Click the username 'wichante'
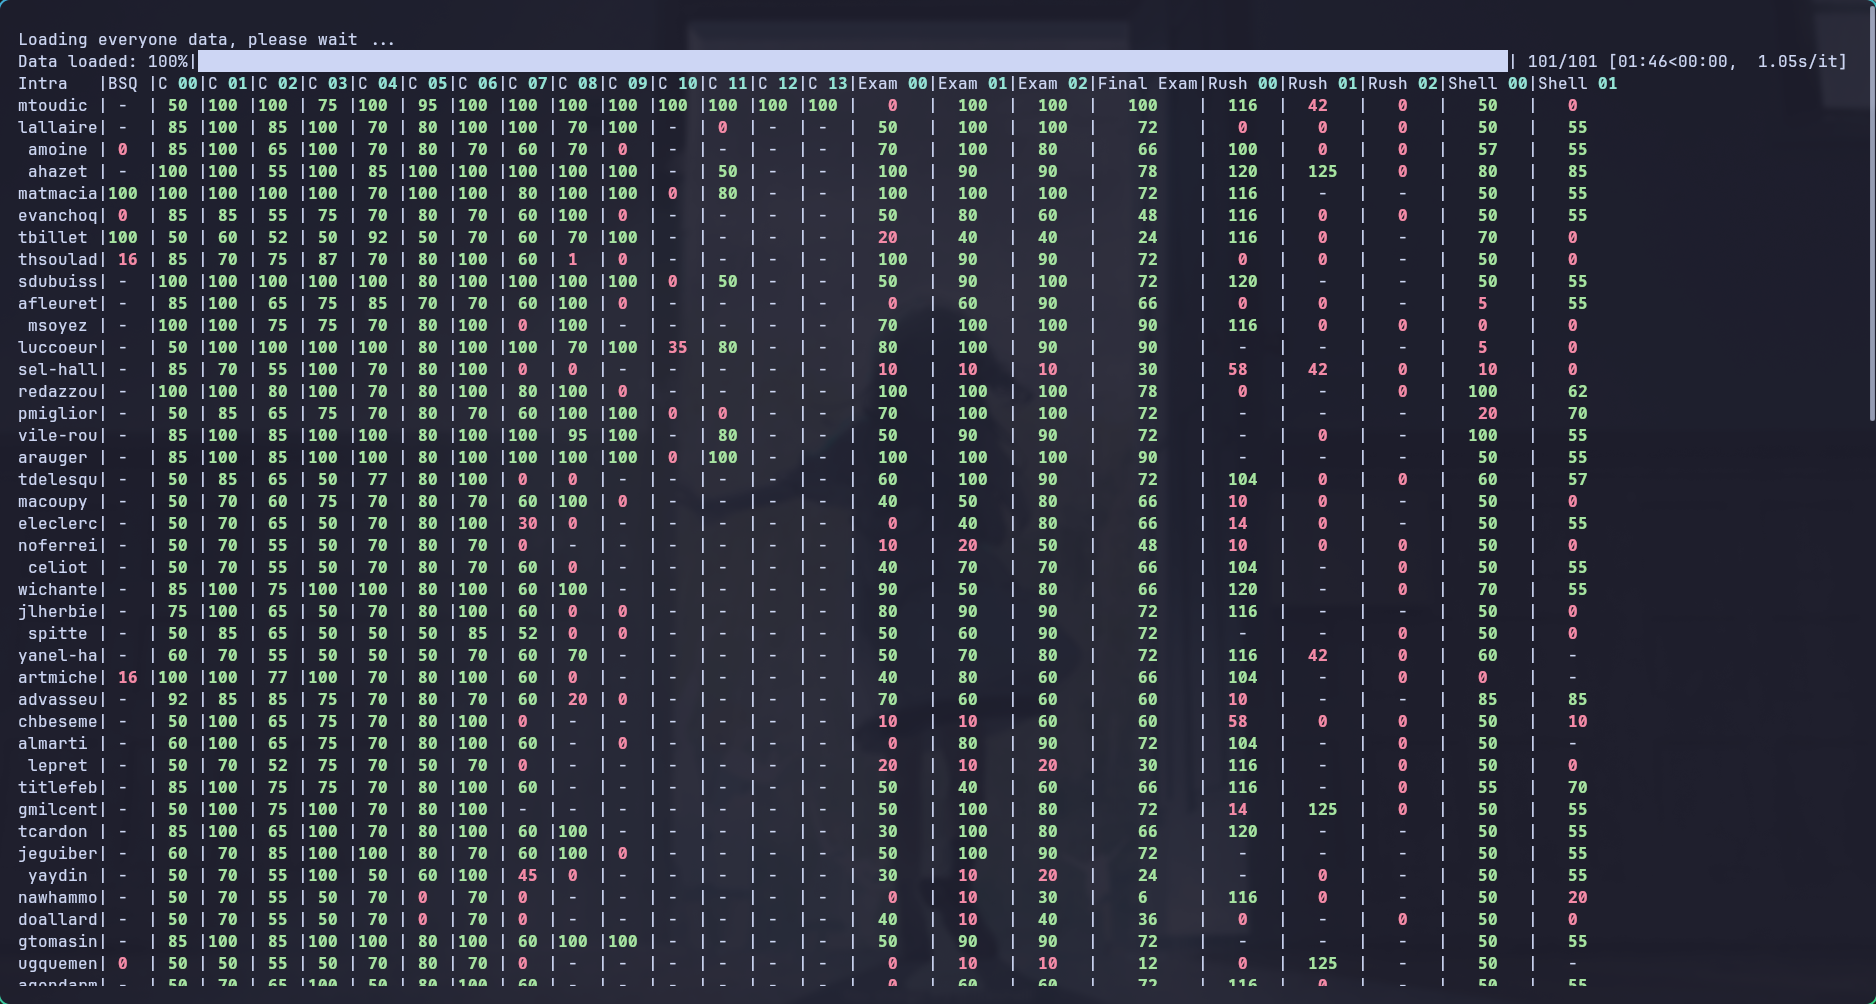 tap(58, 589)
